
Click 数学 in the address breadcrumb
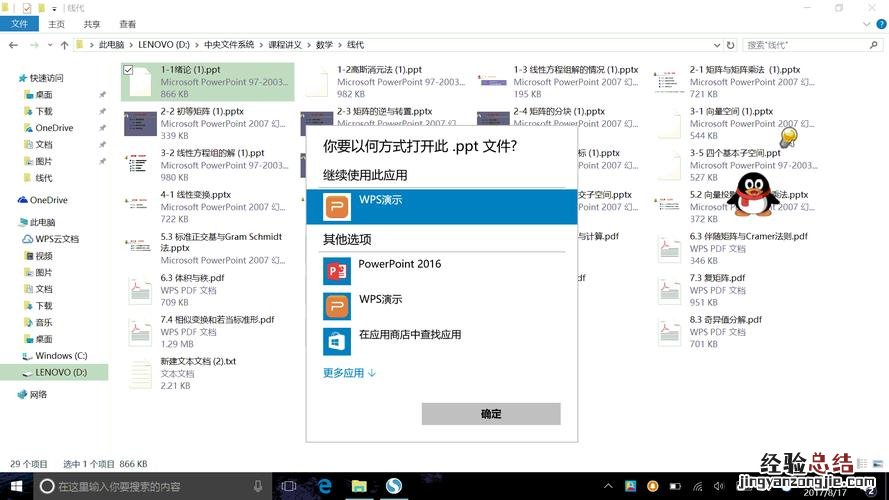(x=325, y=45)
